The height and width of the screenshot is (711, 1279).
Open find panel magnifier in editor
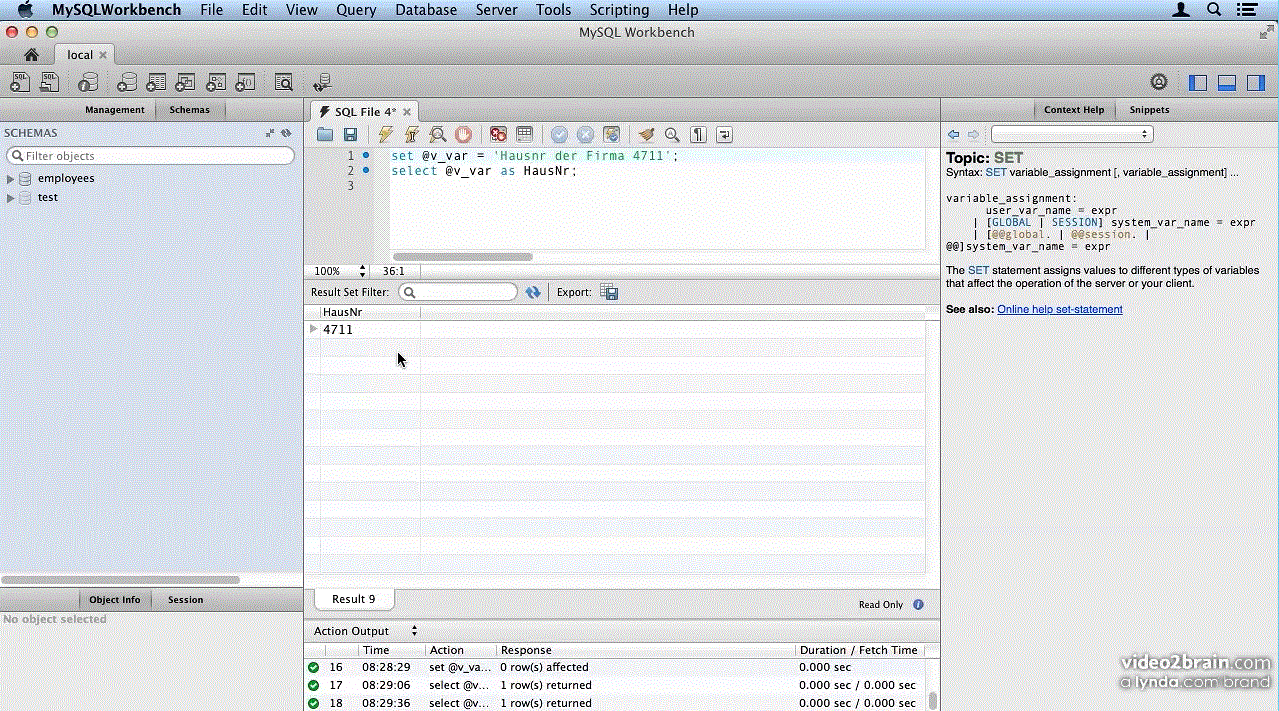(672, 135)
